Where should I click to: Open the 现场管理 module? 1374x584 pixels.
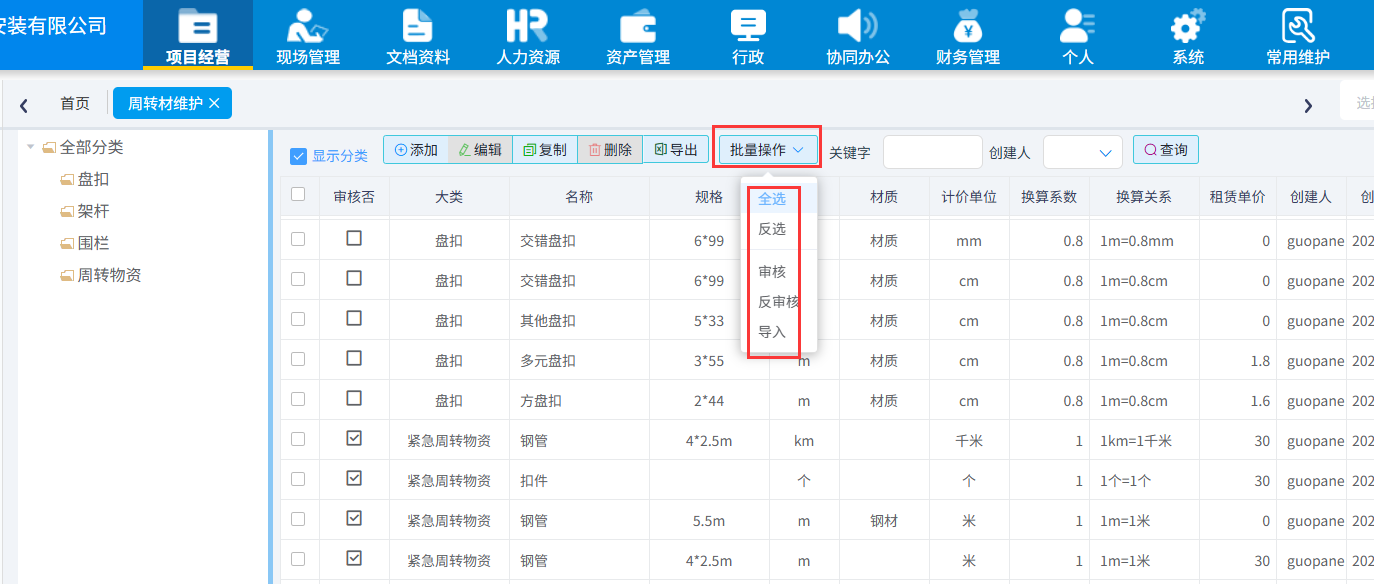pos(308,36)
